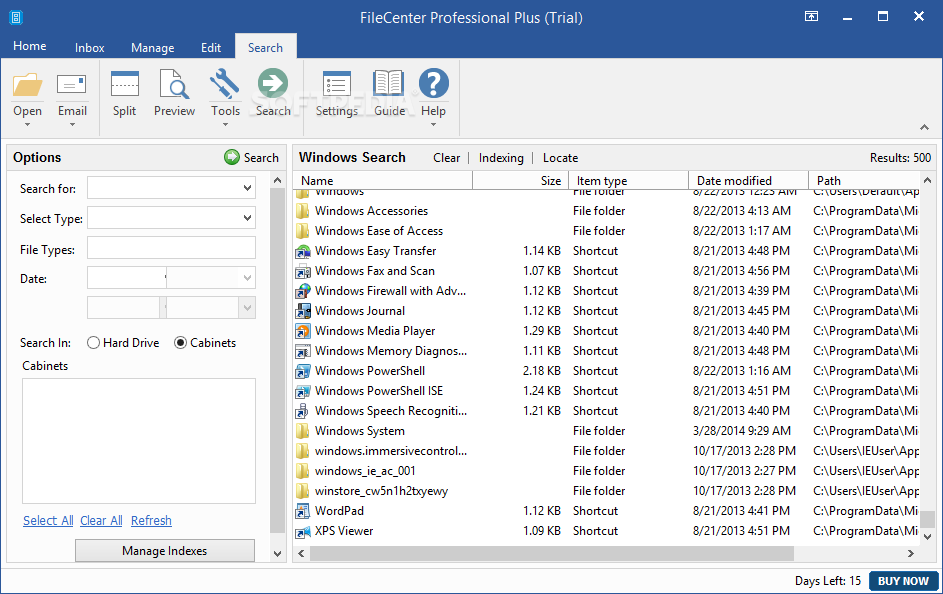Image resolution: width=943 pixels, height=594 pixels.
Task: Click Locate in Windows Search bar
Action: pos(561,158)
